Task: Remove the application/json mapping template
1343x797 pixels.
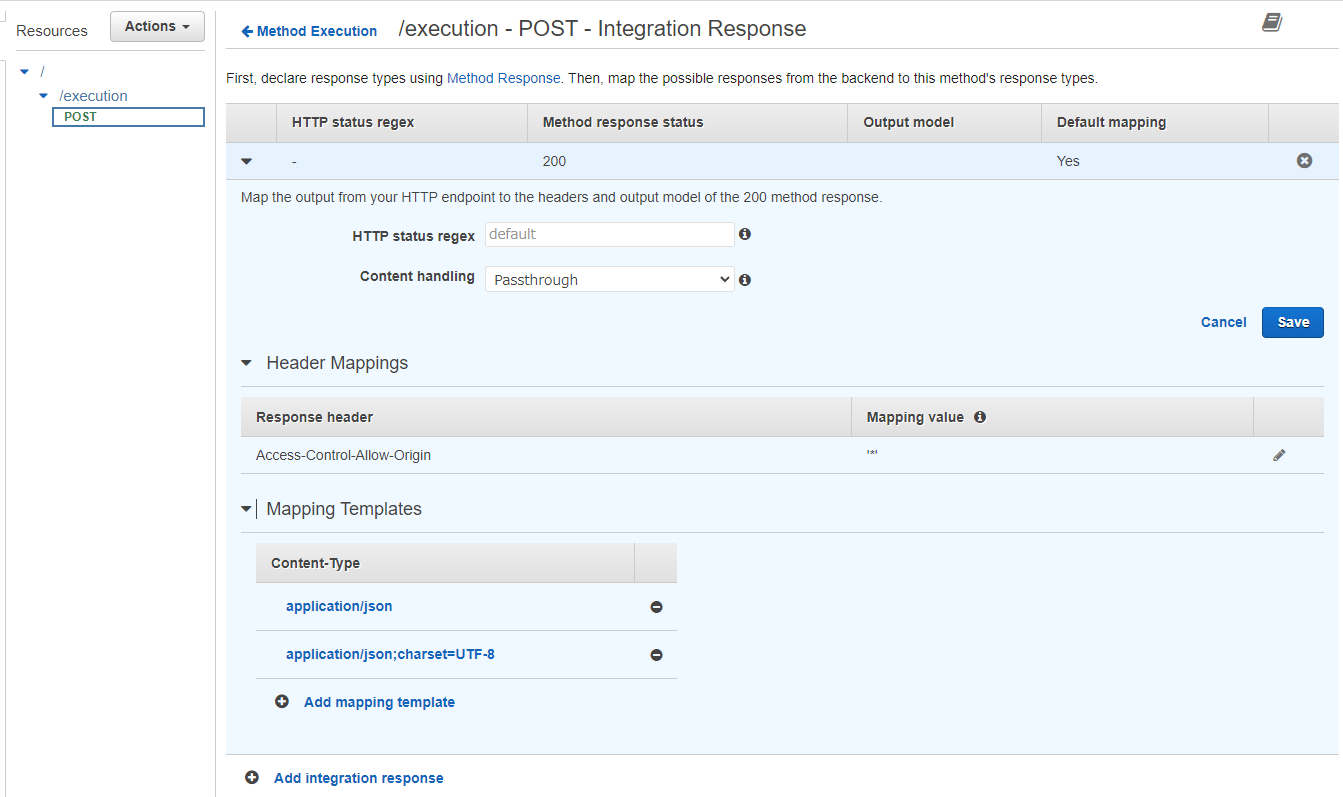Action: pos(656,607)
